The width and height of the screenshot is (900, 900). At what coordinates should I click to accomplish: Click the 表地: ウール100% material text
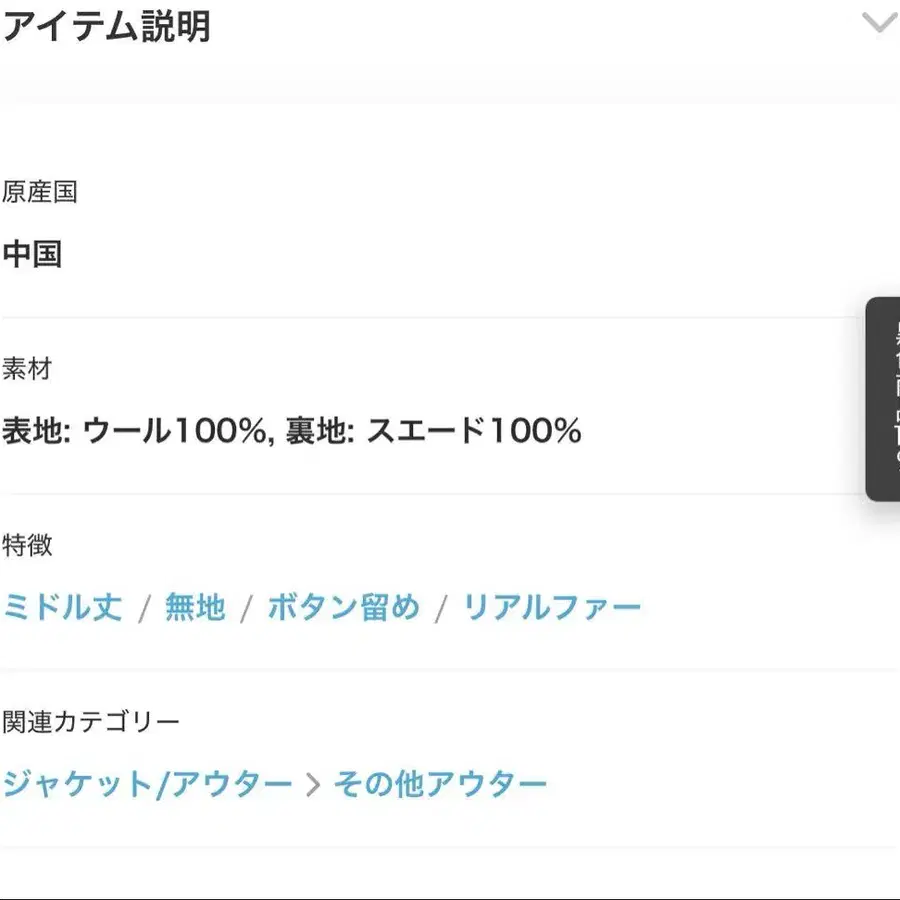coord(139,431)
